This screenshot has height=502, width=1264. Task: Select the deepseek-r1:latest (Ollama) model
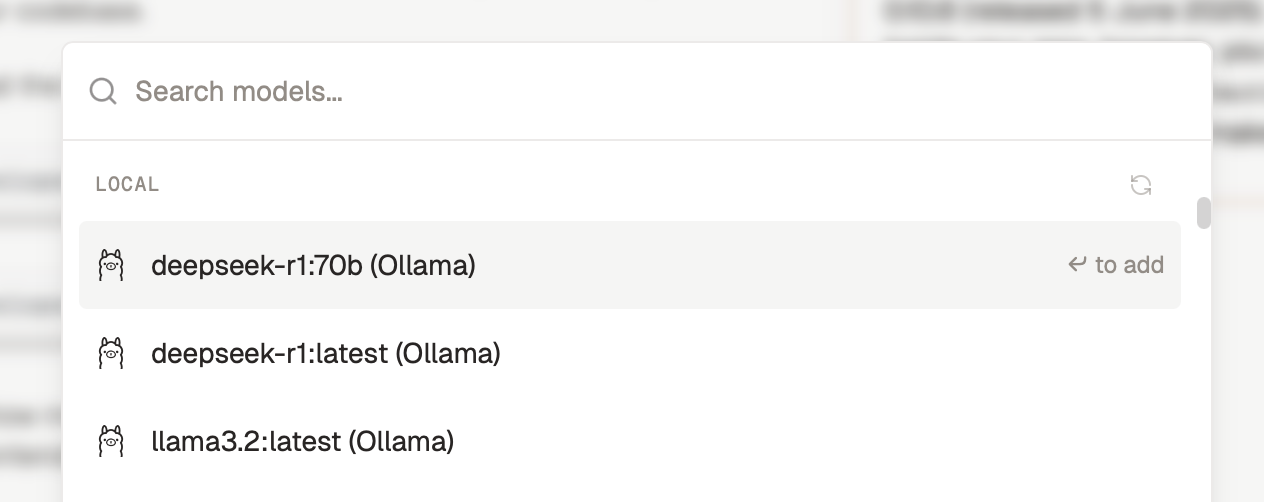point(630,353)
